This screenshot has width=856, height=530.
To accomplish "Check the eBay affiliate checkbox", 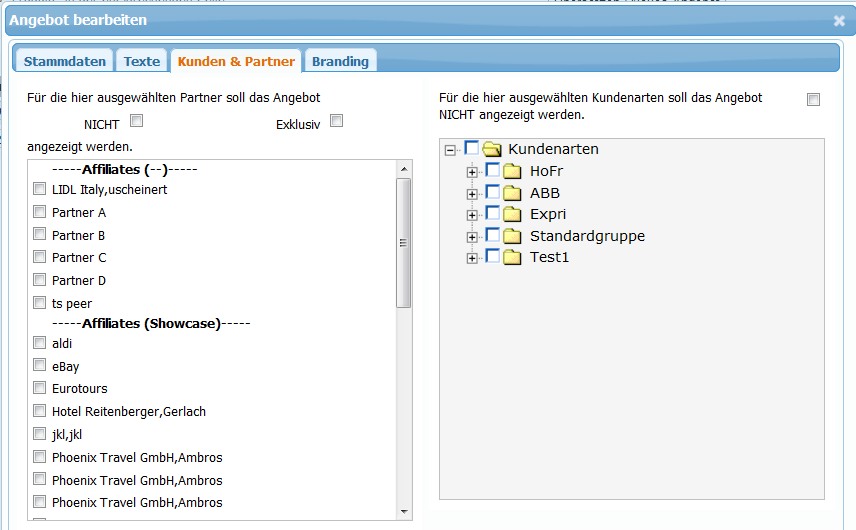I will (39, 366).
